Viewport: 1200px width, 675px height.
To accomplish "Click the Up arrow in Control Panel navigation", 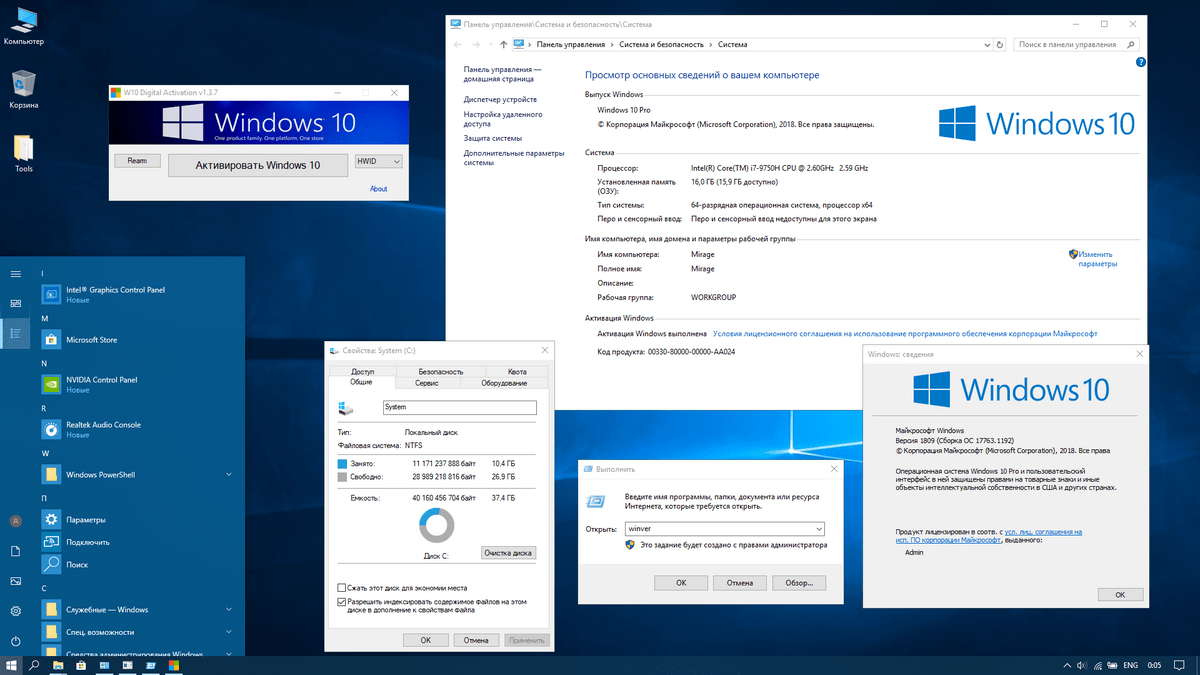I will 503,44.
